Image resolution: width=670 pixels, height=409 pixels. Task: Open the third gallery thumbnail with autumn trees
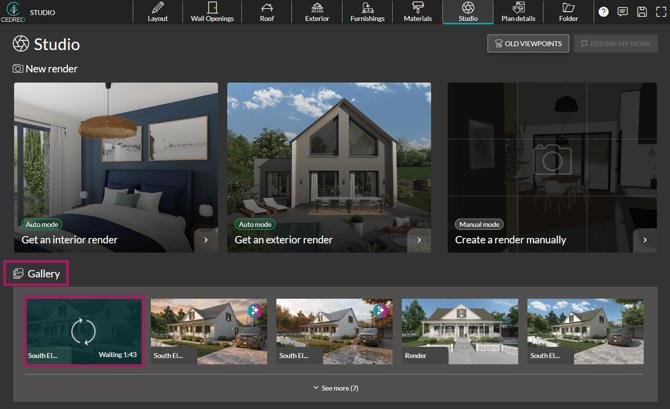[334, 331]
